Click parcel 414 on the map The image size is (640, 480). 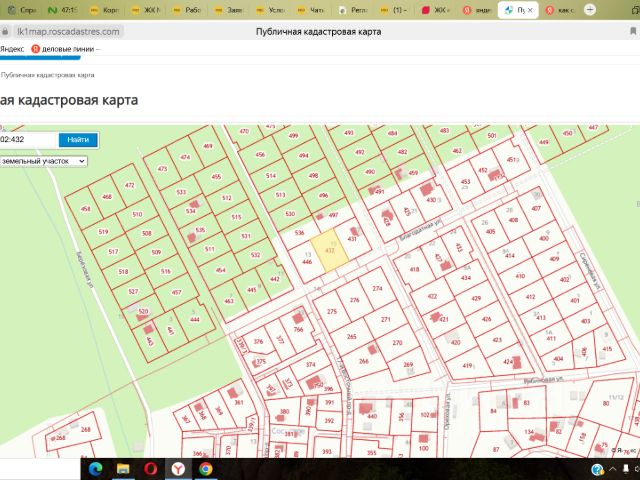click(510, 256)
